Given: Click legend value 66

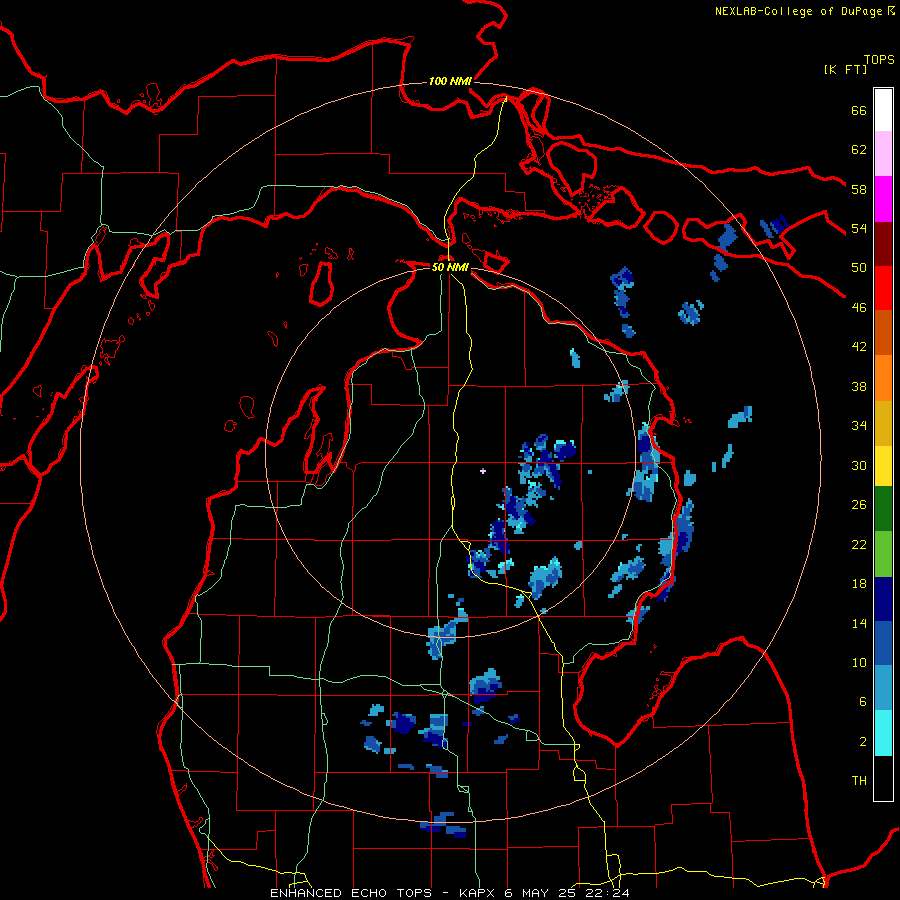Looking at the screenshot, I should 859,110.
